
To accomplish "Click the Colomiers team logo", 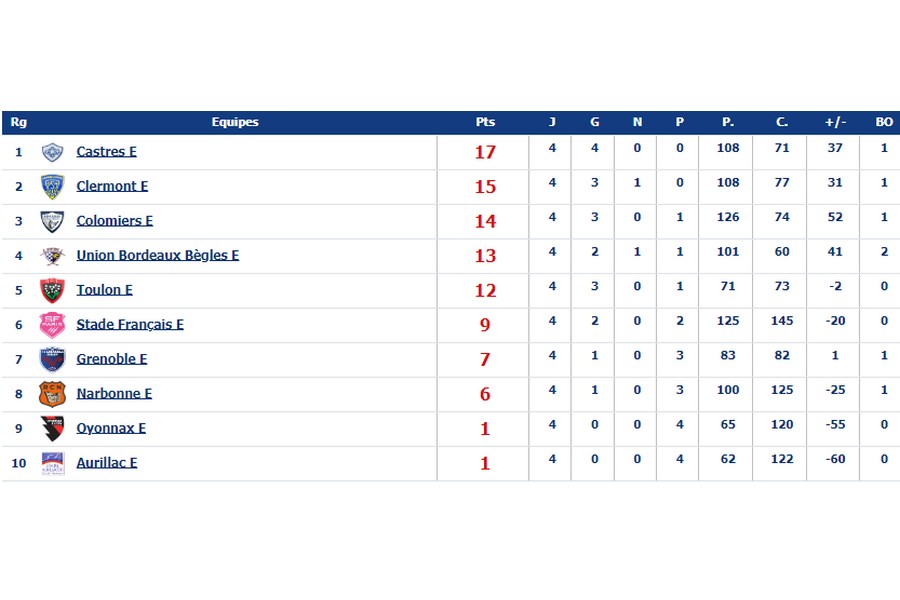I will tap(52, 221).
